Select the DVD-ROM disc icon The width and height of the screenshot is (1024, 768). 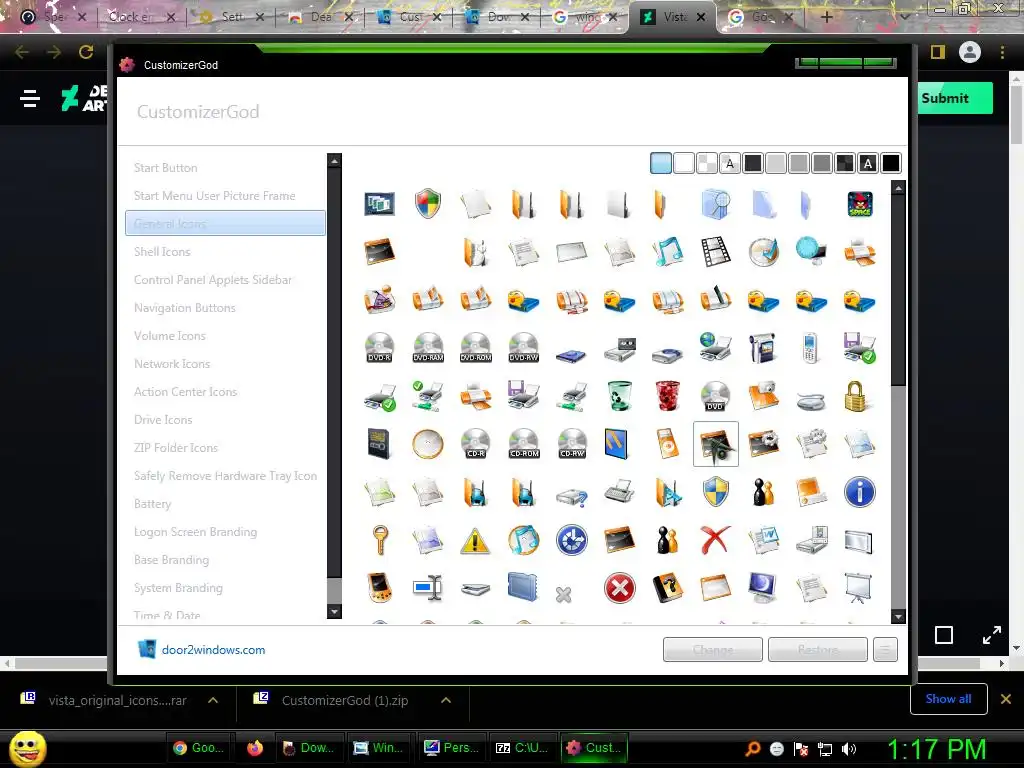coord(475,347)
